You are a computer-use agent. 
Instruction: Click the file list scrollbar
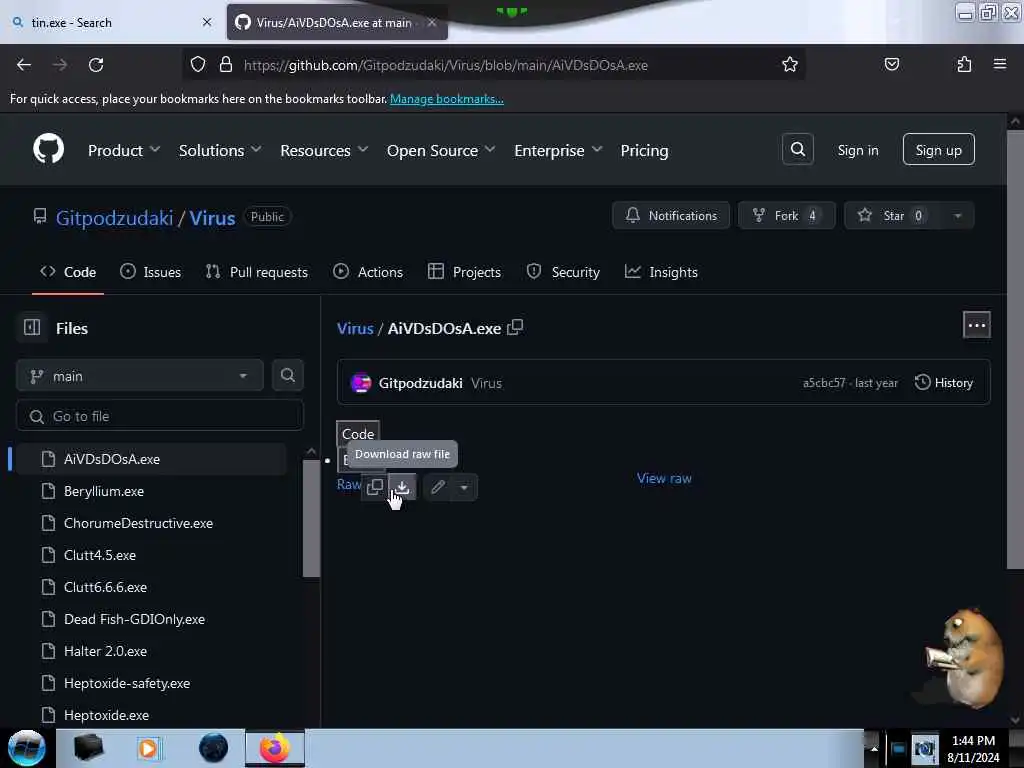point(312,519)
